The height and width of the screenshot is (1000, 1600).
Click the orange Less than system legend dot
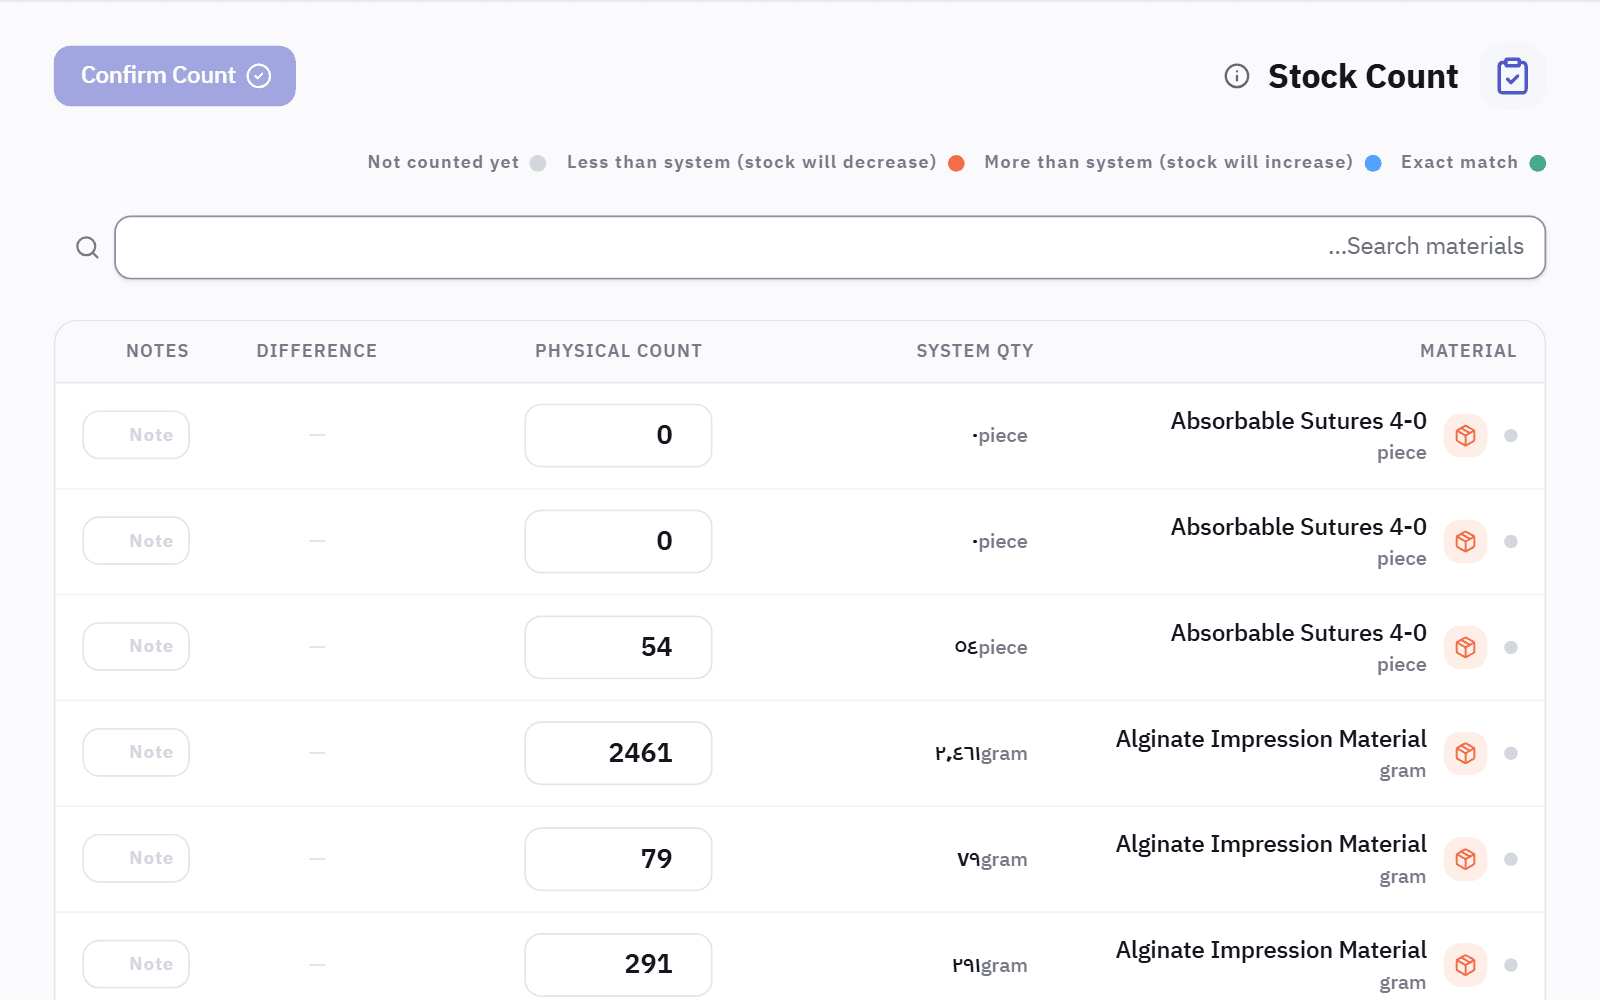click(x=956, y=163)
